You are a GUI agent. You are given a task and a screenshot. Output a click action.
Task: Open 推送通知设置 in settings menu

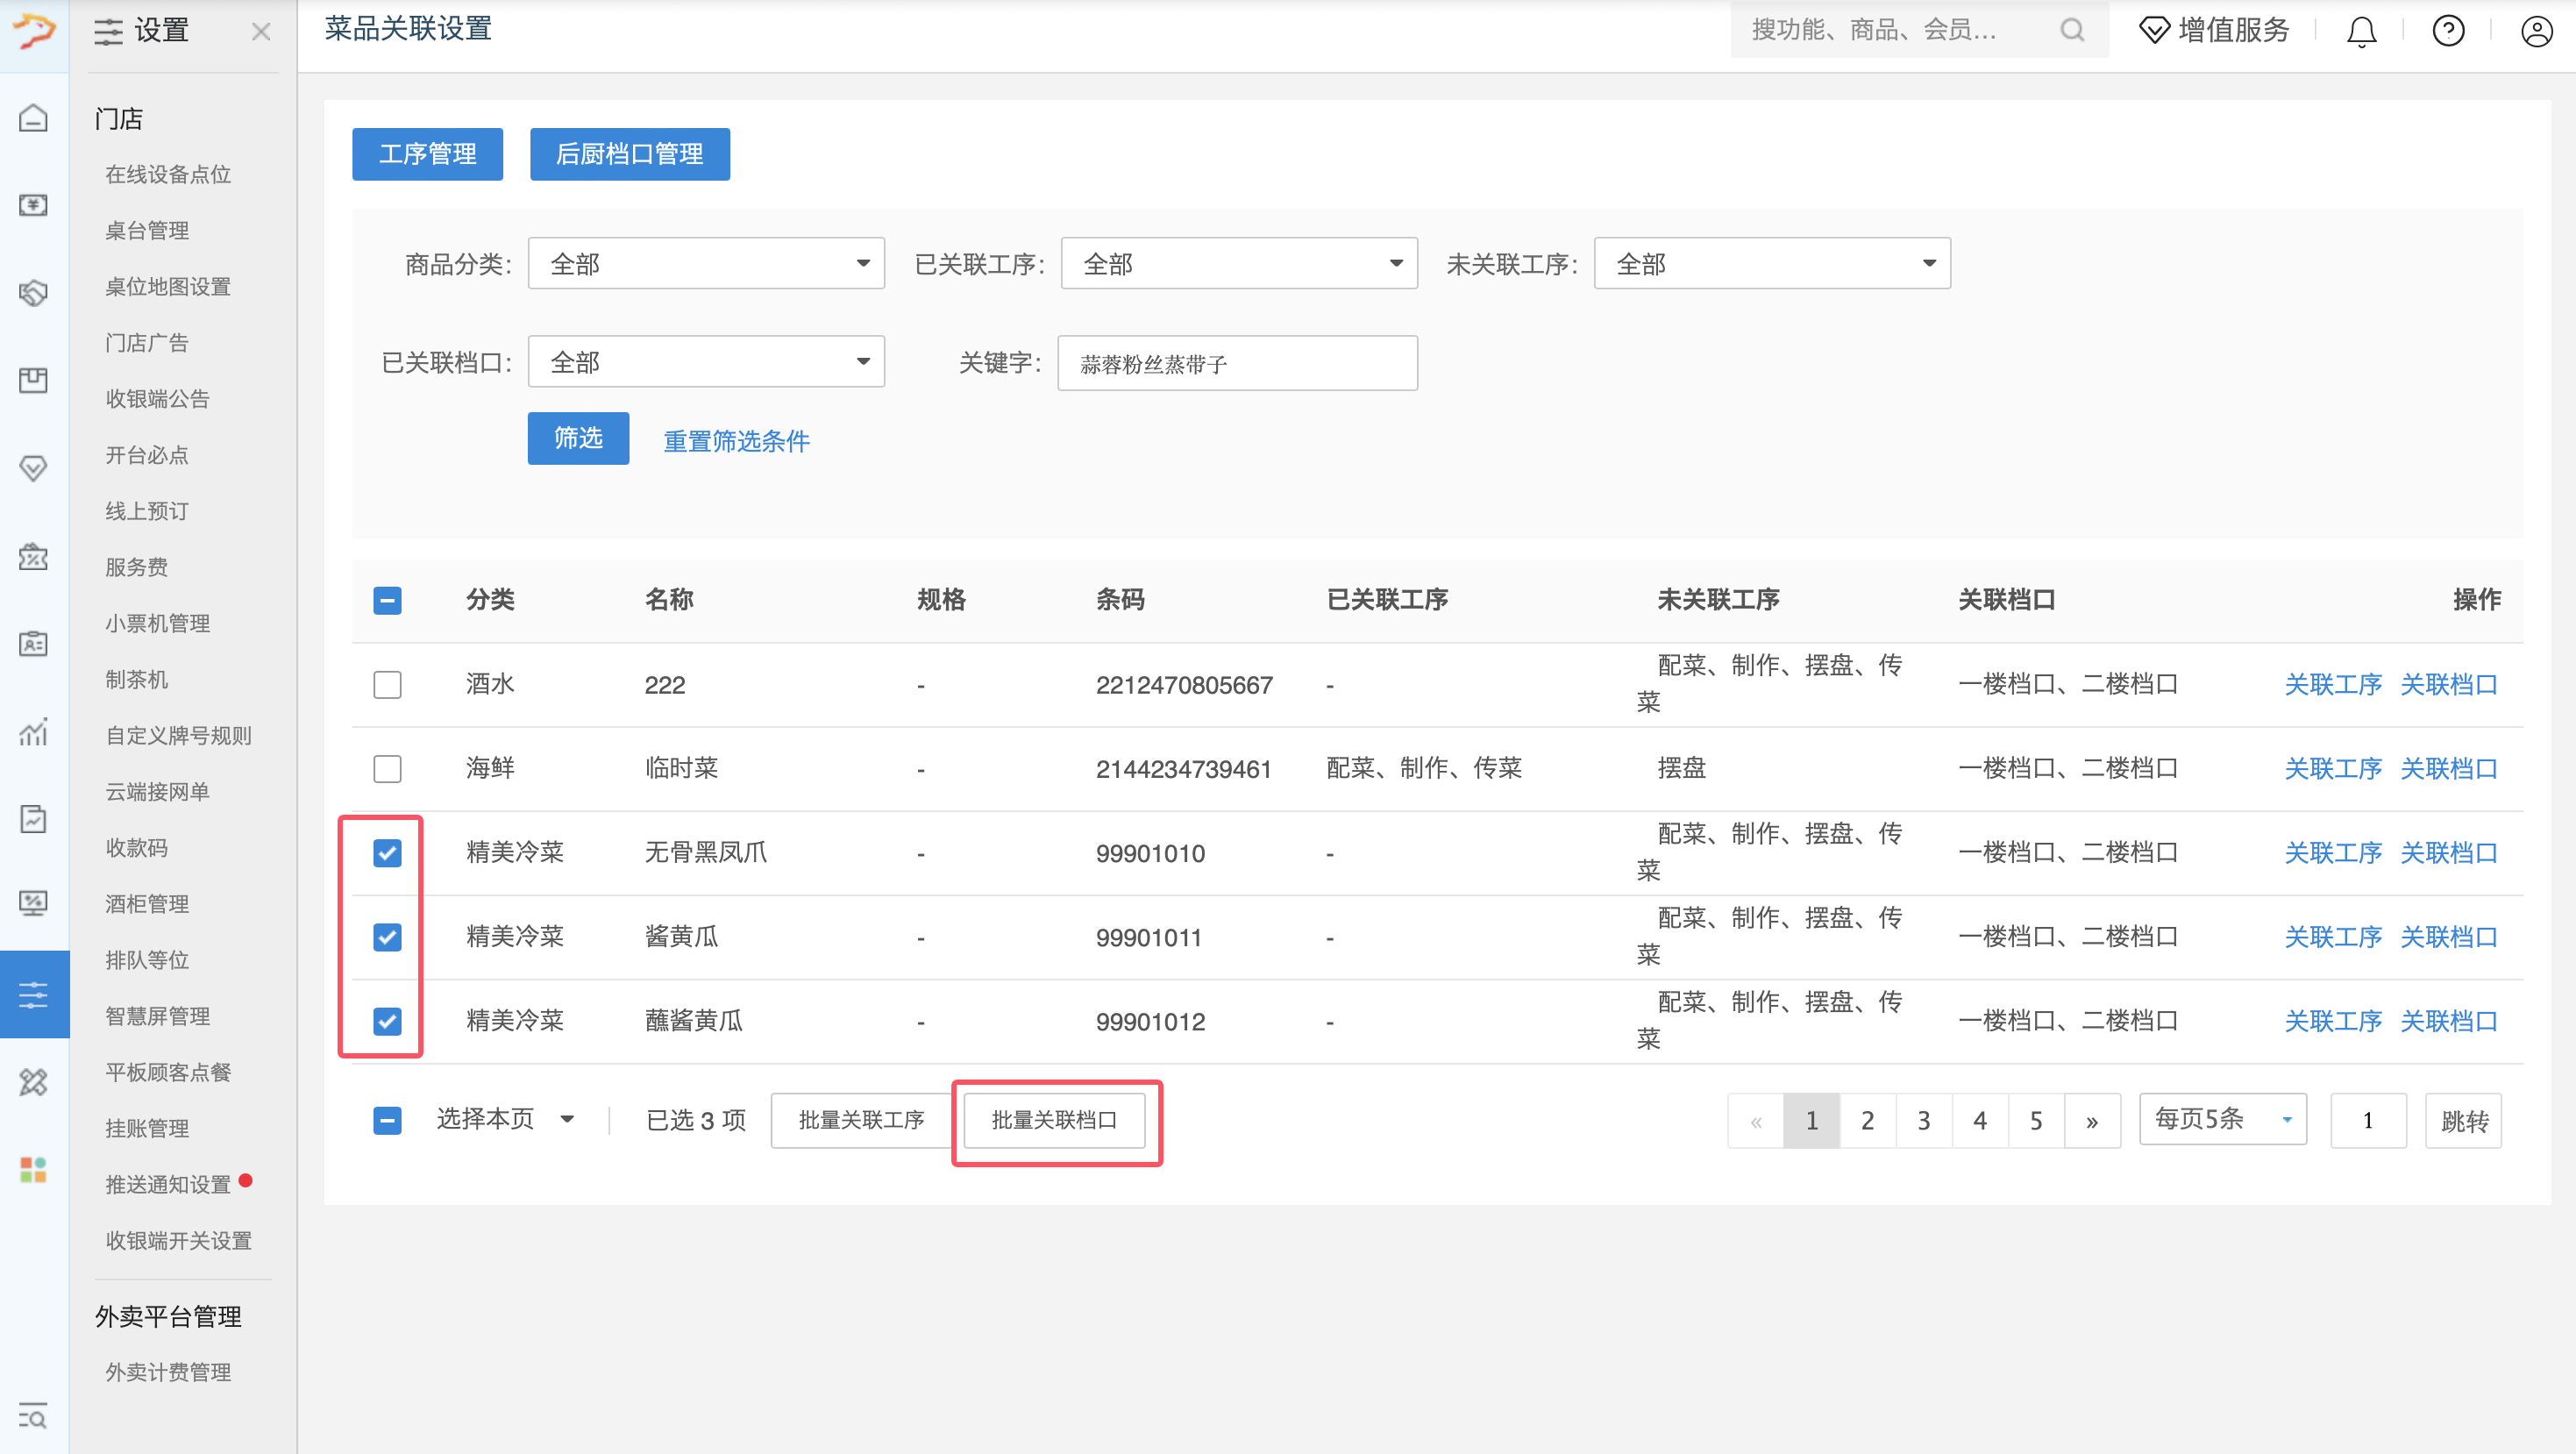click(168, 1185)
